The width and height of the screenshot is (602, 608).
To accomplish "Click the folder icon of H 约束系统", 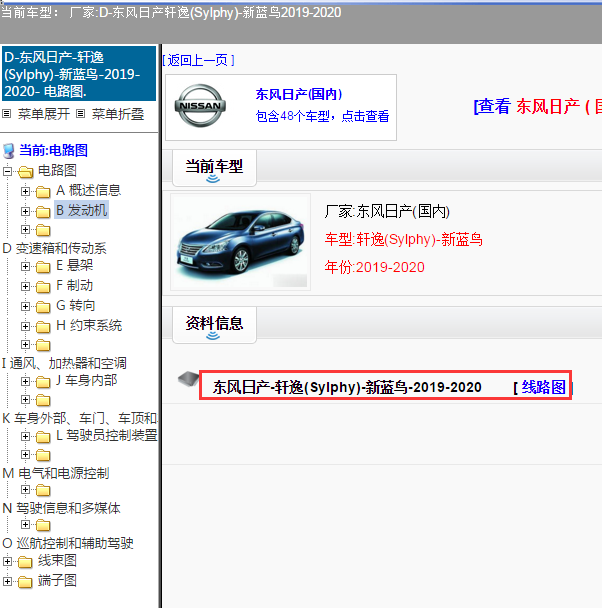I will (x=43, y=327).
